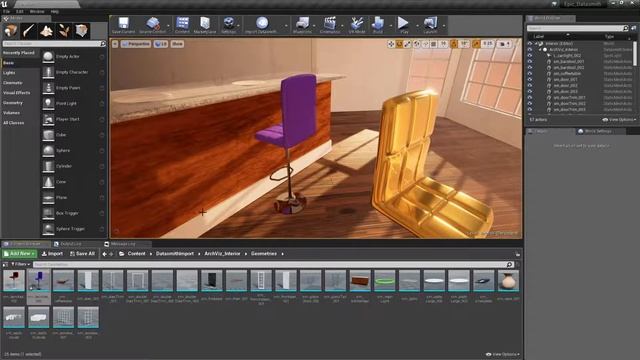Open the viewport options dropdown arrow
Screen dimensions: 640x360
pyautogui.click(x=115, y=44)
